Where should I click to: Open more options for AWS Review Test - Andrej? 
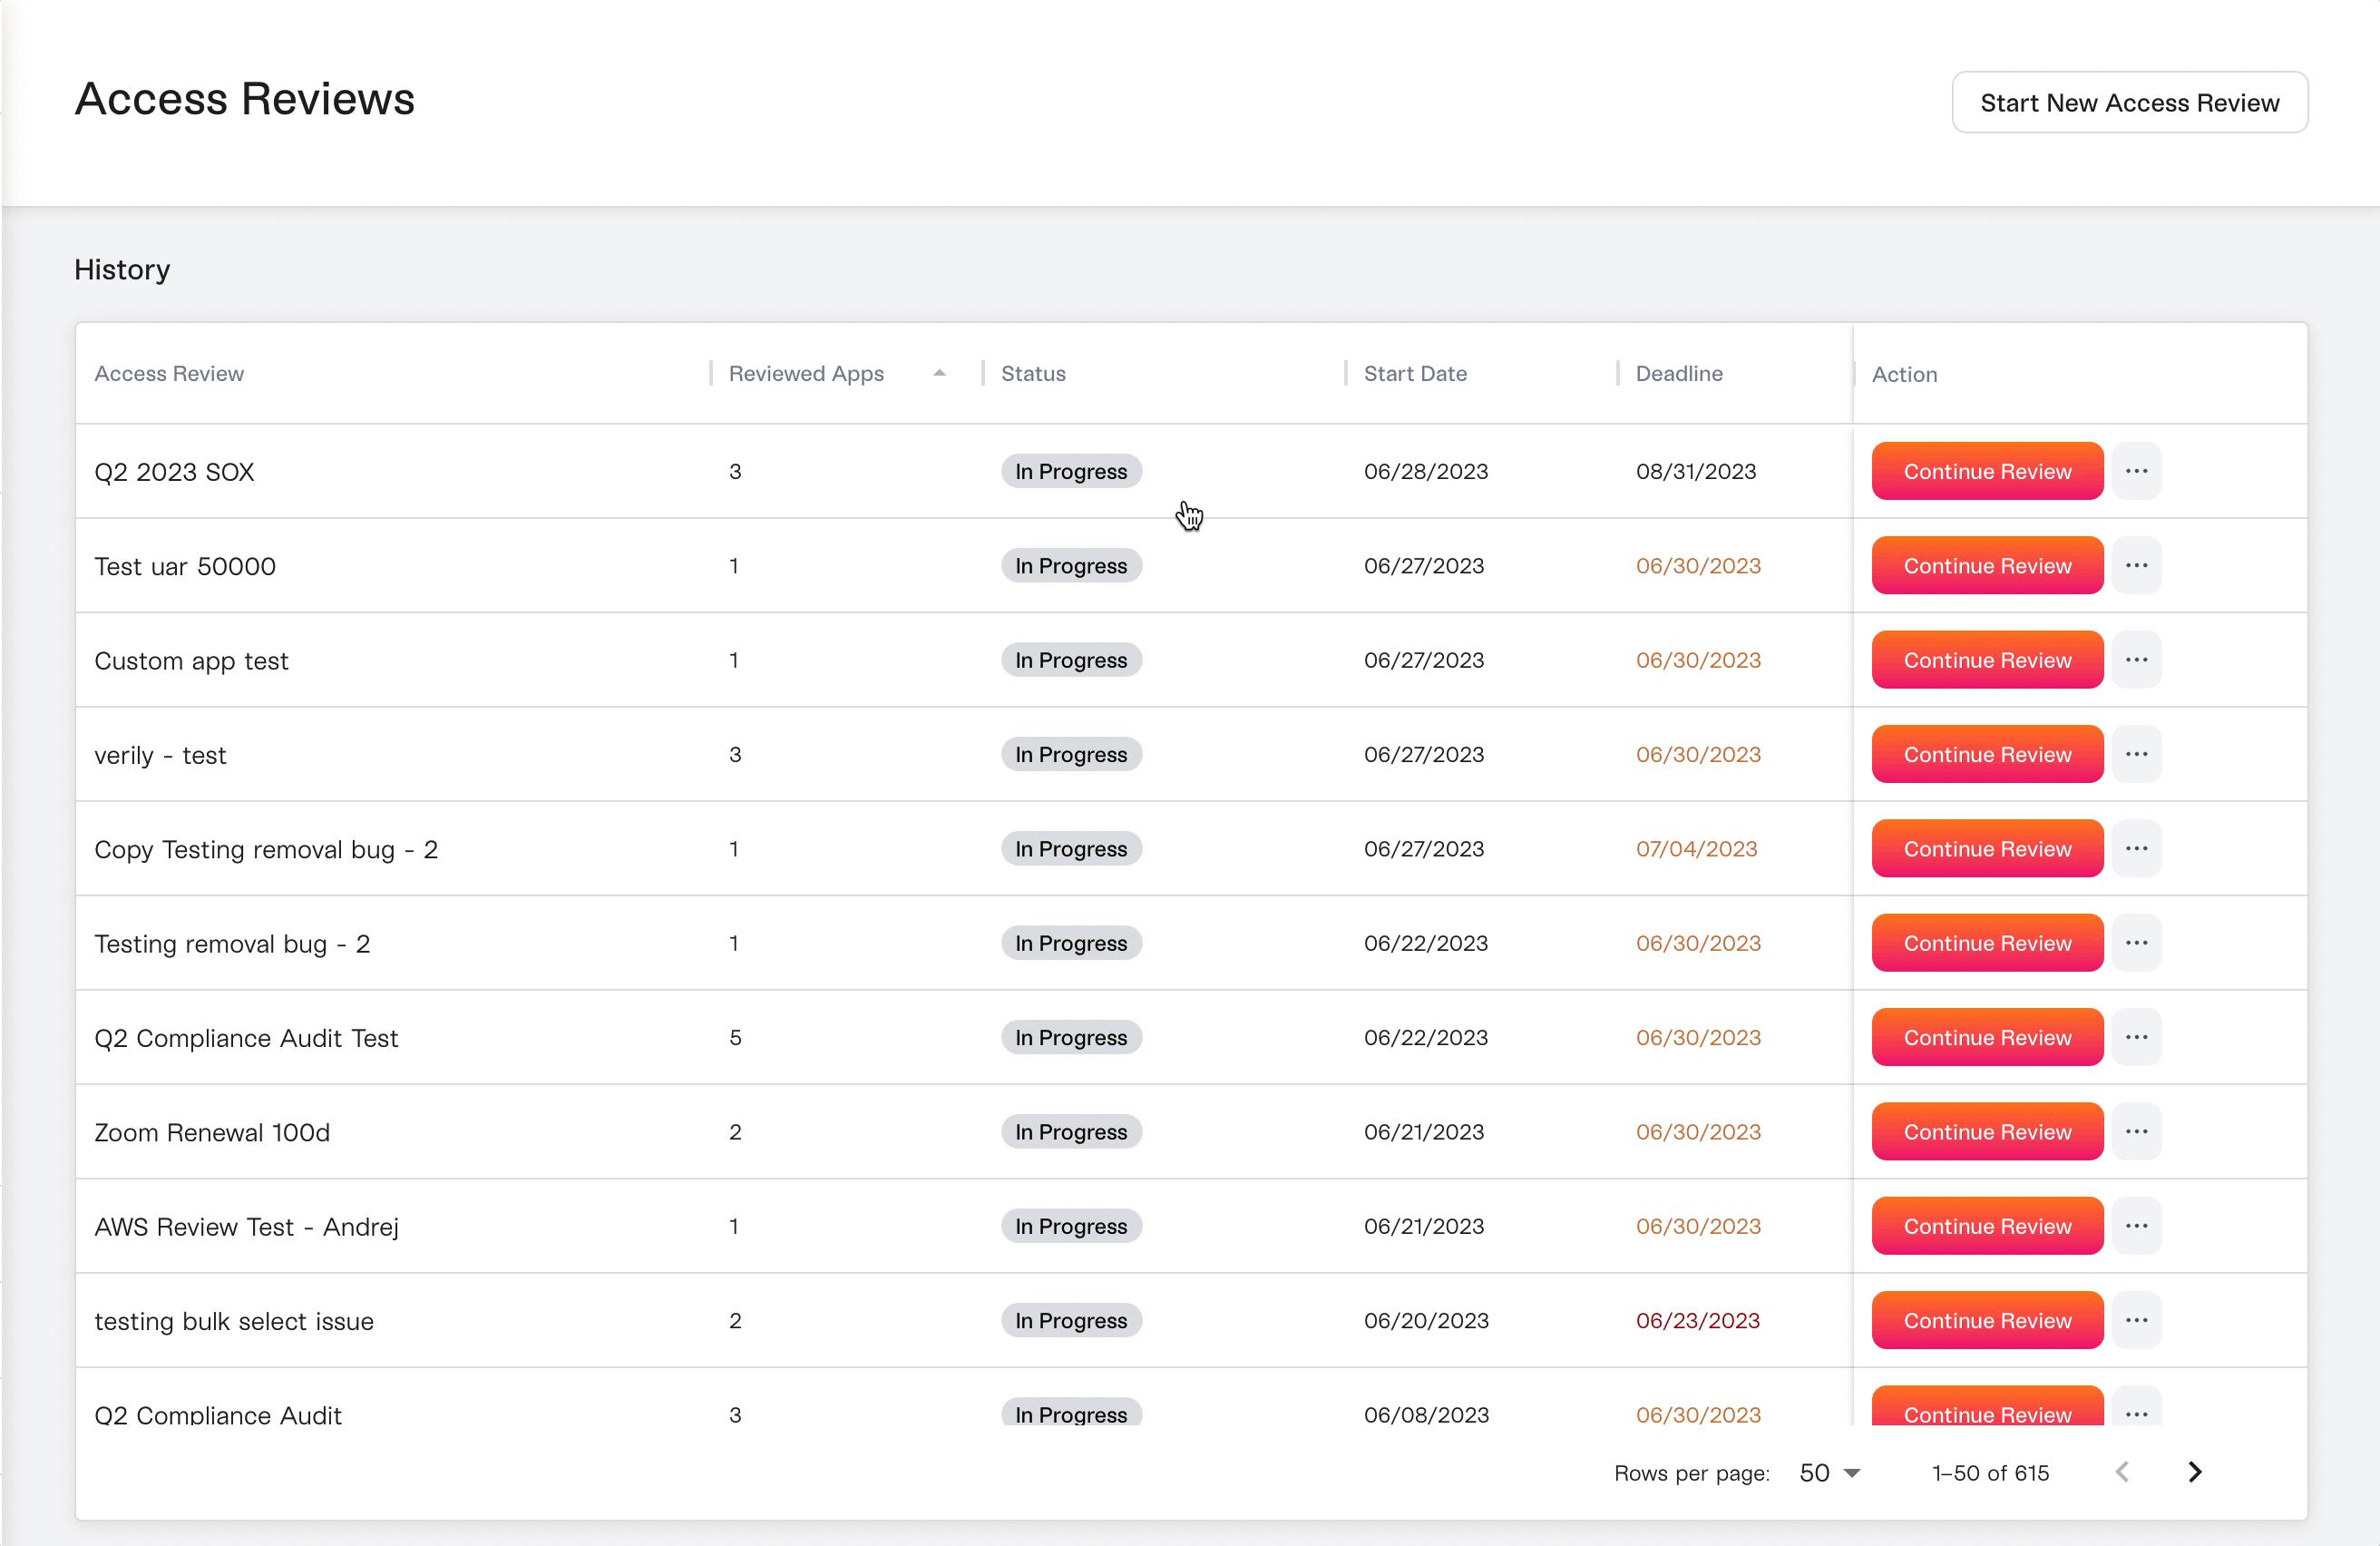coord(2137,1226)
